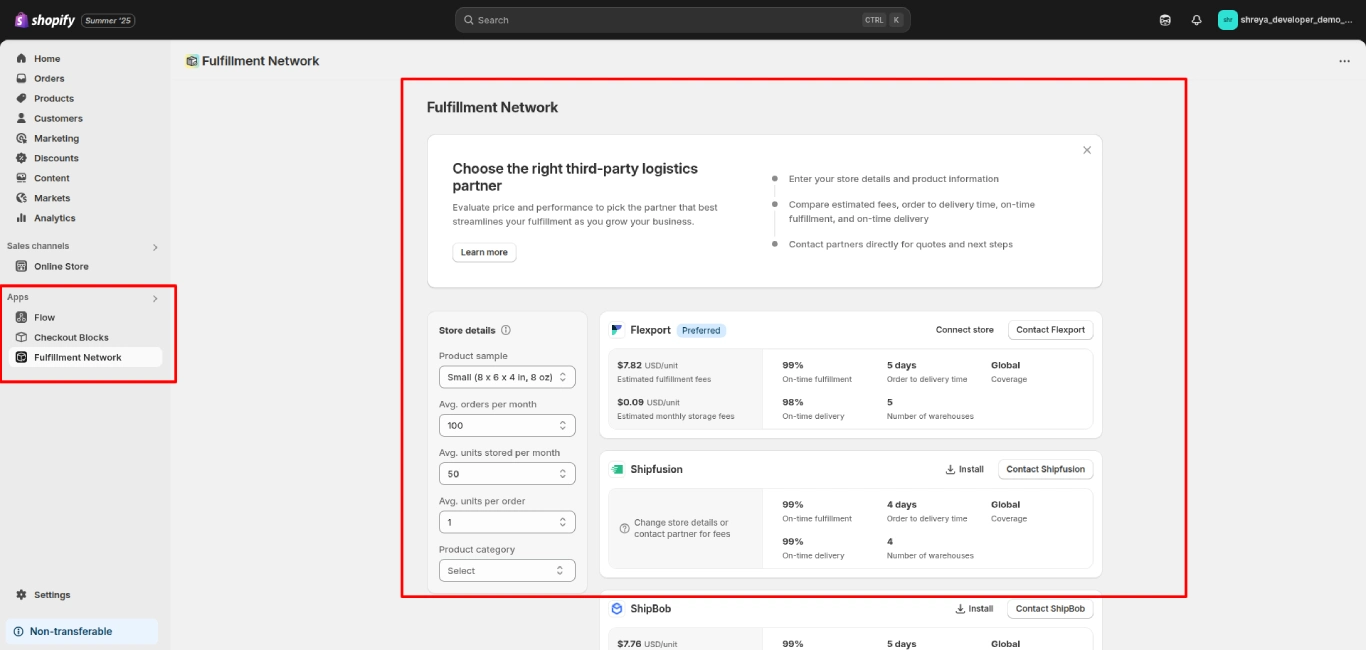Screen dimensions: 1366x650
Task: Click the Contact ShipBob button
Action: point(1050,609)
